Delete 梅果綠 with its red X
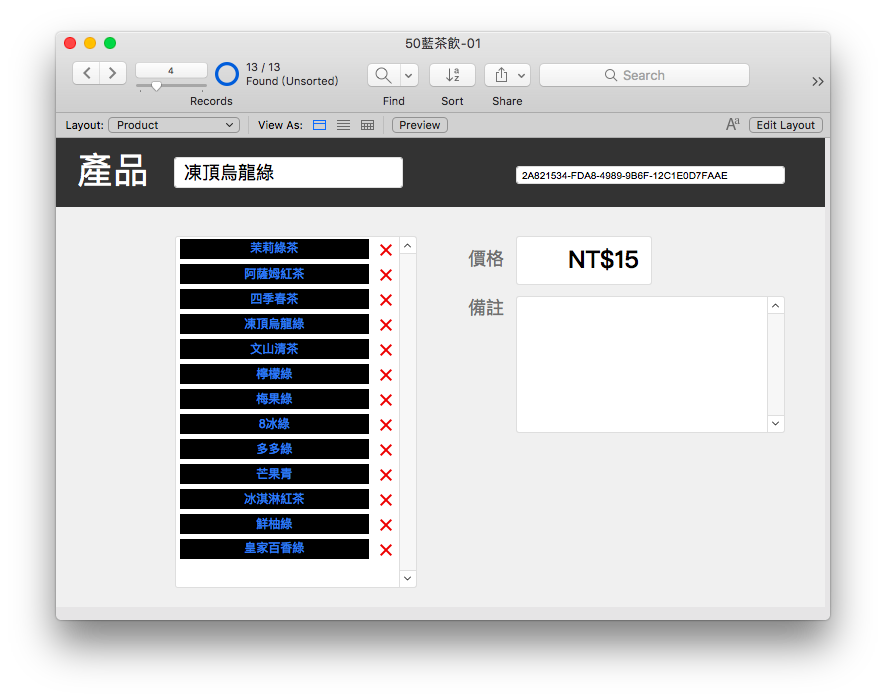886x700 pixels. point(386,400)
